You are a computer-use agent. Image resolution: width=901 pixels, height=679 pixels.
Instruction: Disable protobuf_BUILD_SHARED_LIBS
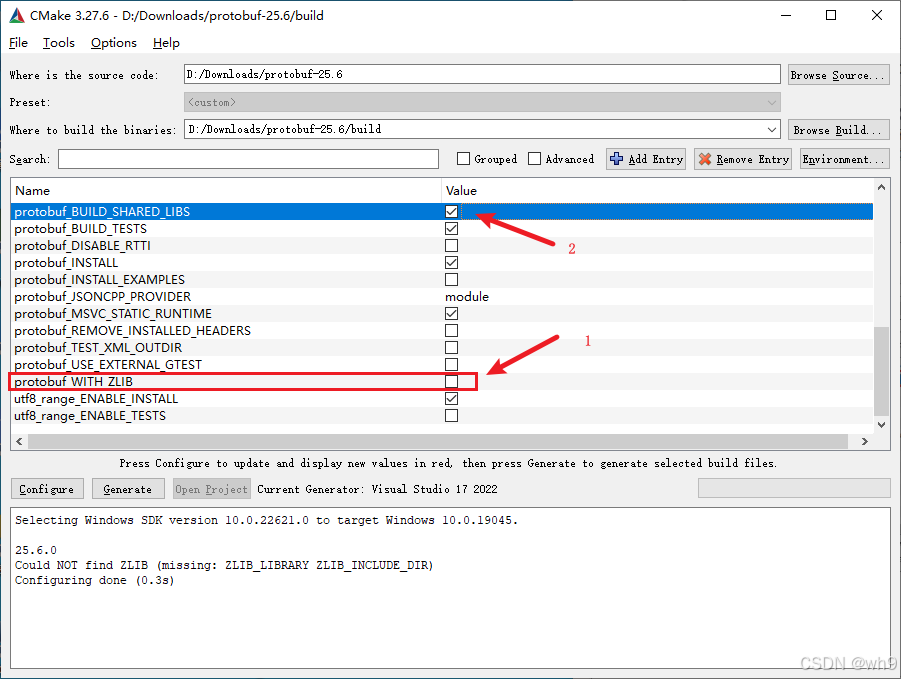(x=451, y=211)
